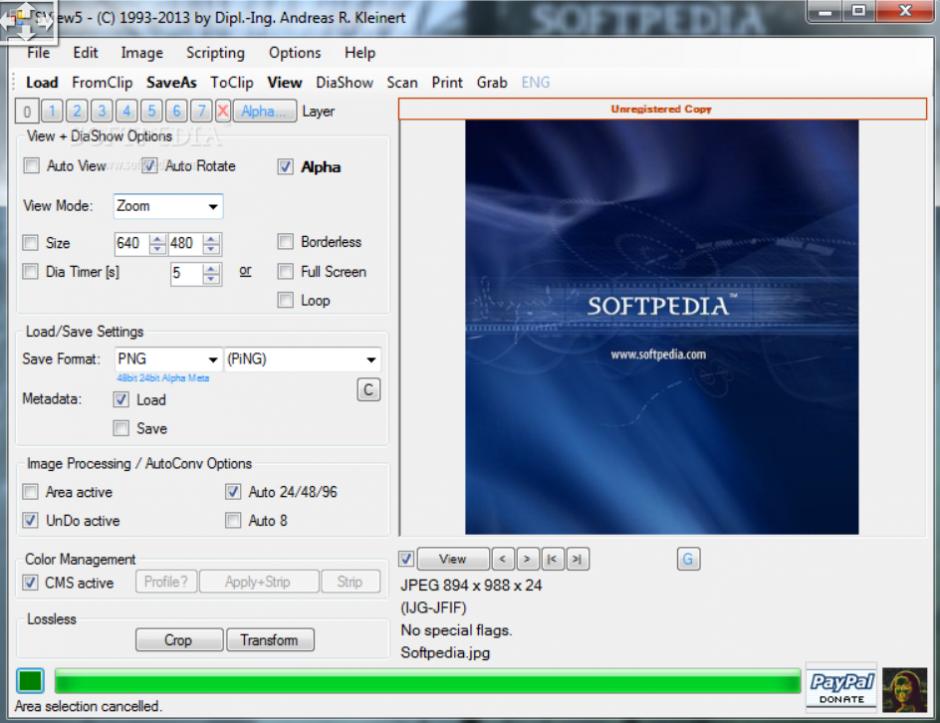940x723 pixels.
Task: Open the Image menu
Action: tap(142, 53)
